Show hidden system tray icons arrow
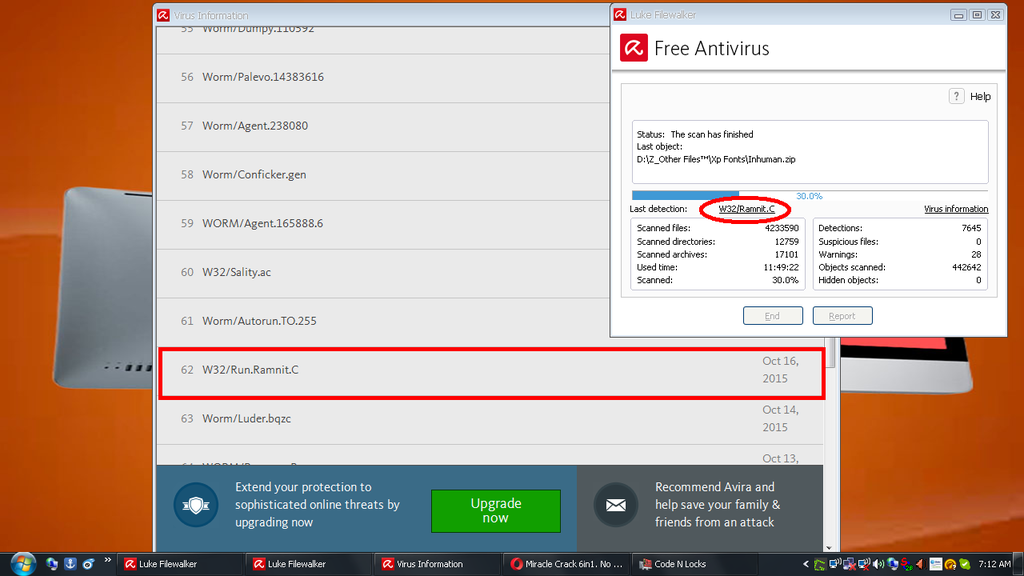Image resolution: width=1024 pixels, height=576 pixels. pyautogui.click(x=804, y=564)
